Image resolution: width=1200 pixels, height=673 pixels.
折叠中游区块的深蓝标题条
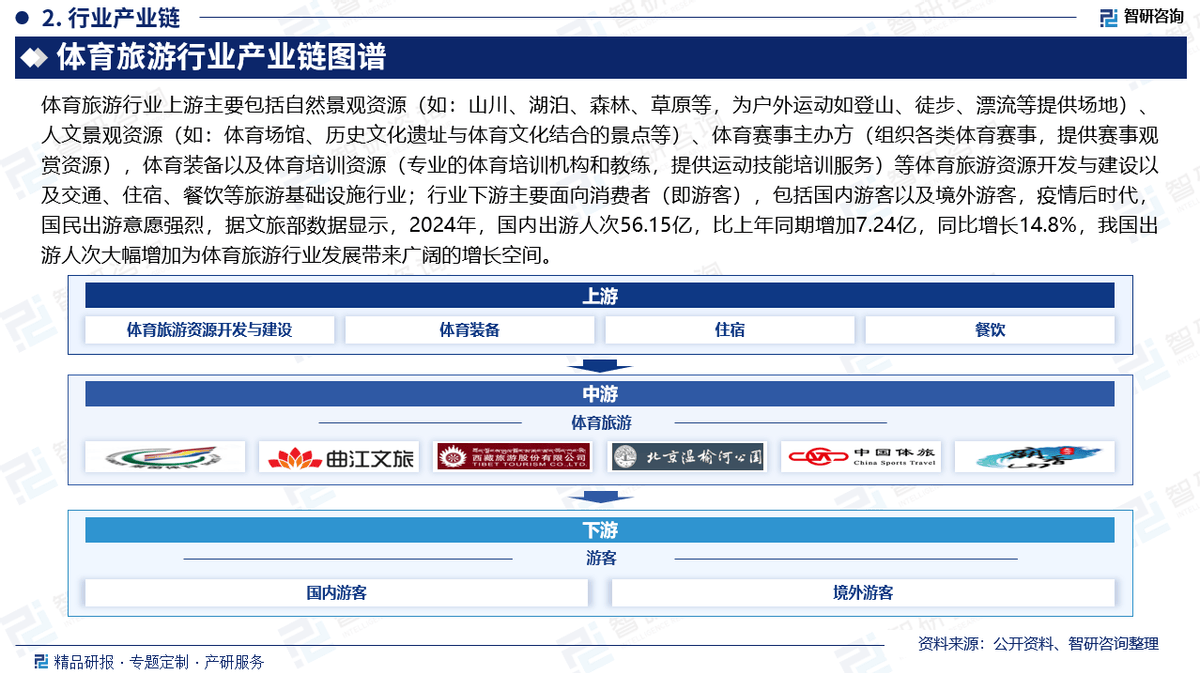(x=600, y=393)
